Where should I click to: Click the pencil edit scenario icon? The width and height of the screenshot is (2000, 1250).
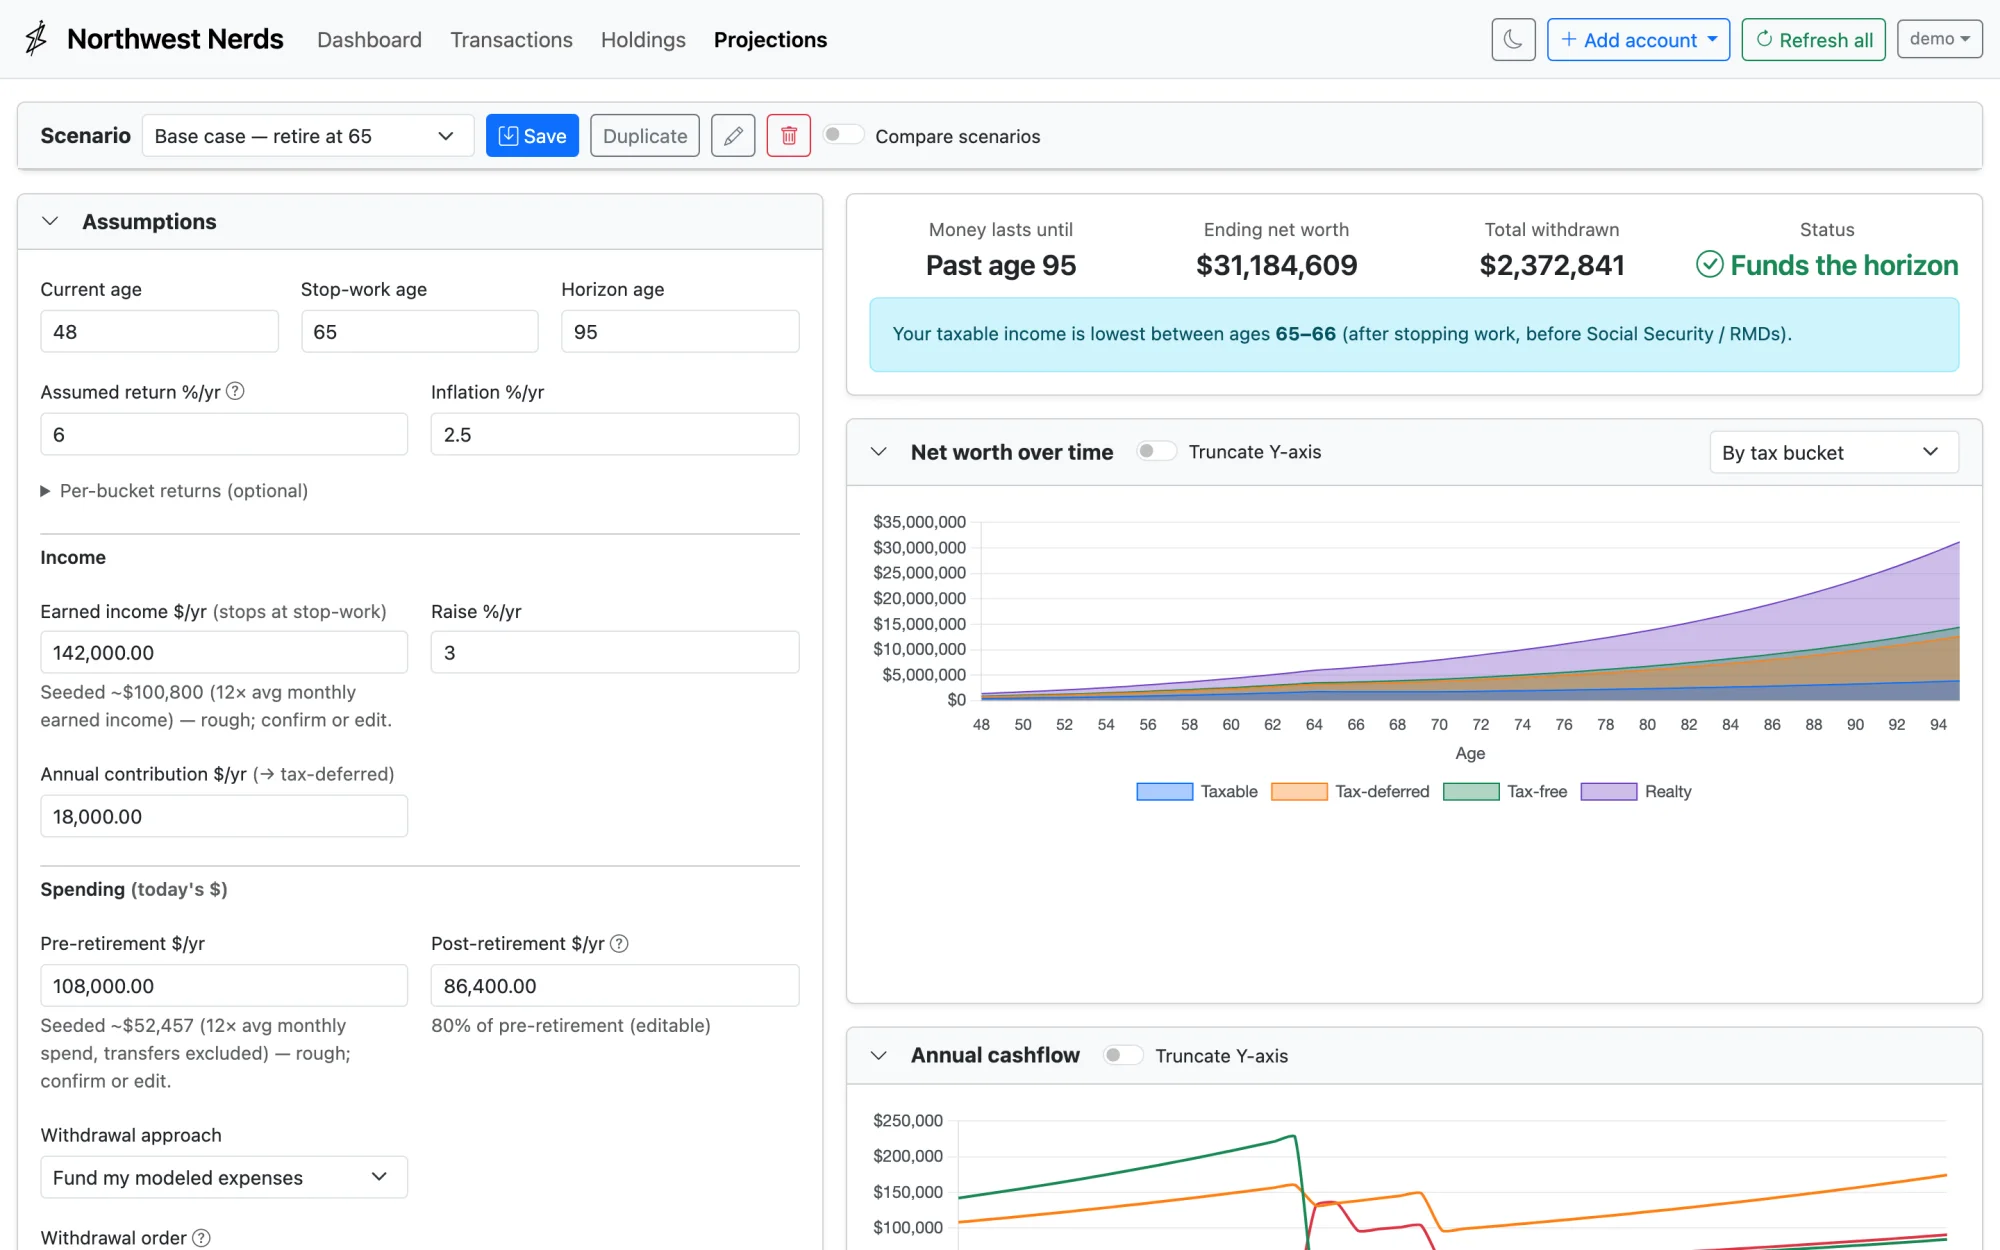click(733, 136)
